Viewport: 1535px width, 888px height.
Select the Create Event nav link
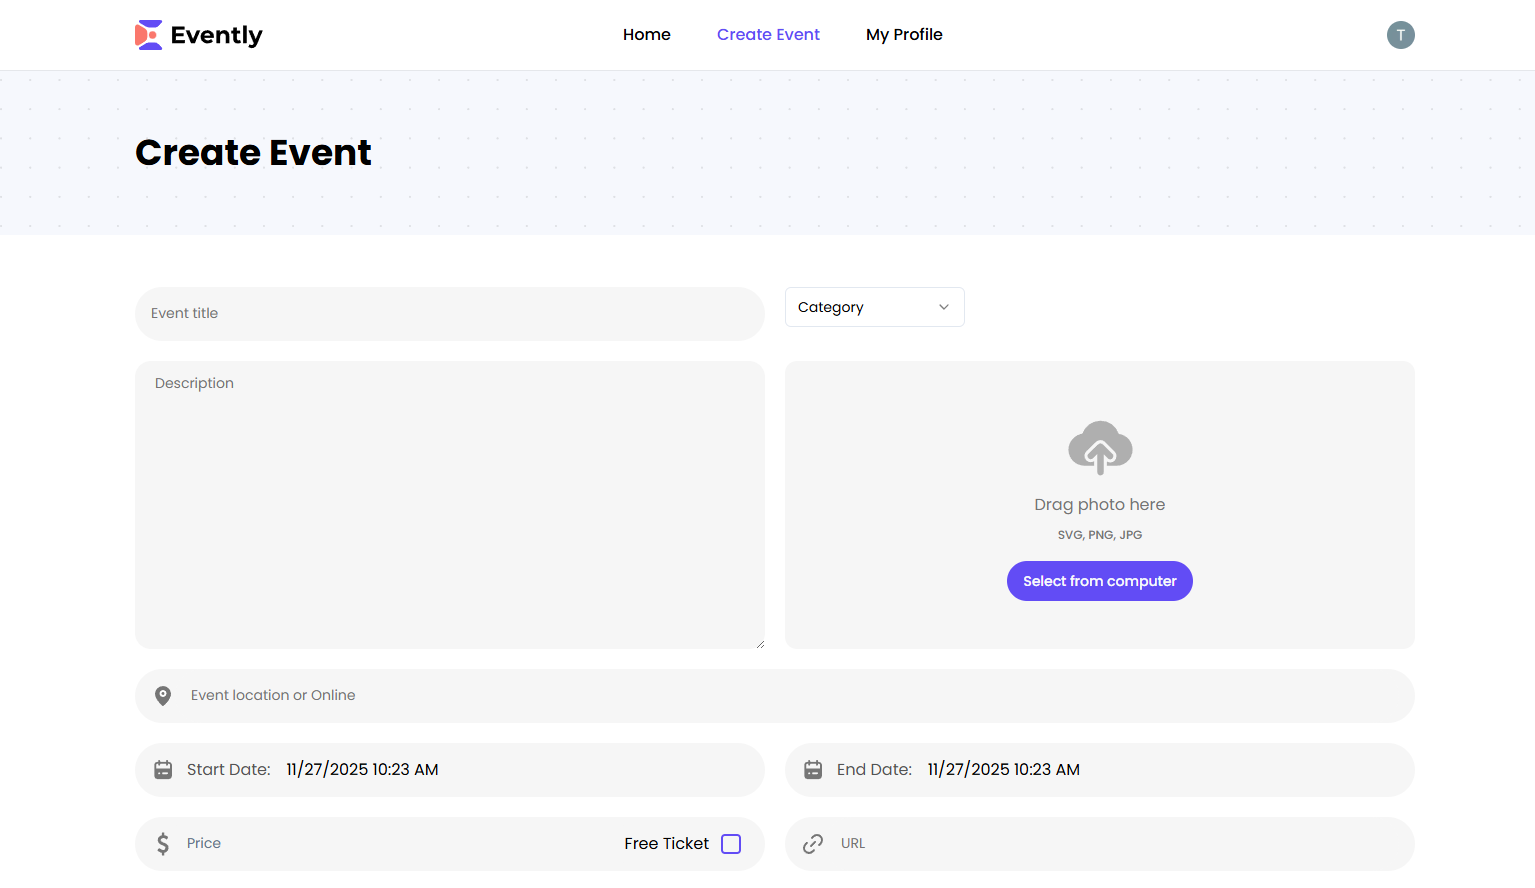(768, 35)
